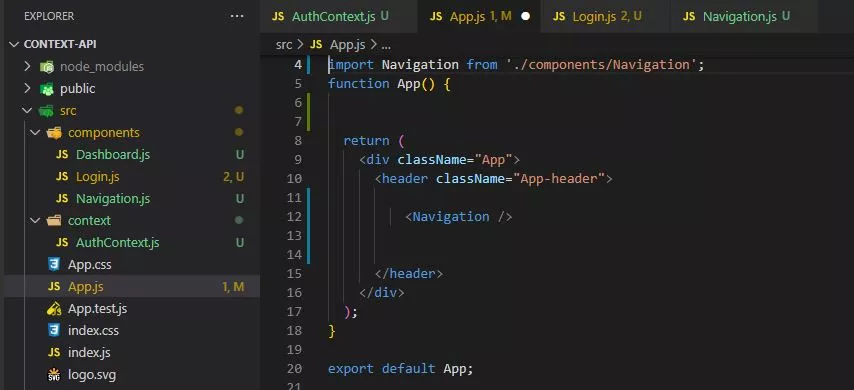Click the src breadcrumb segment
This screenshot has height=390, width=854.
284,45
